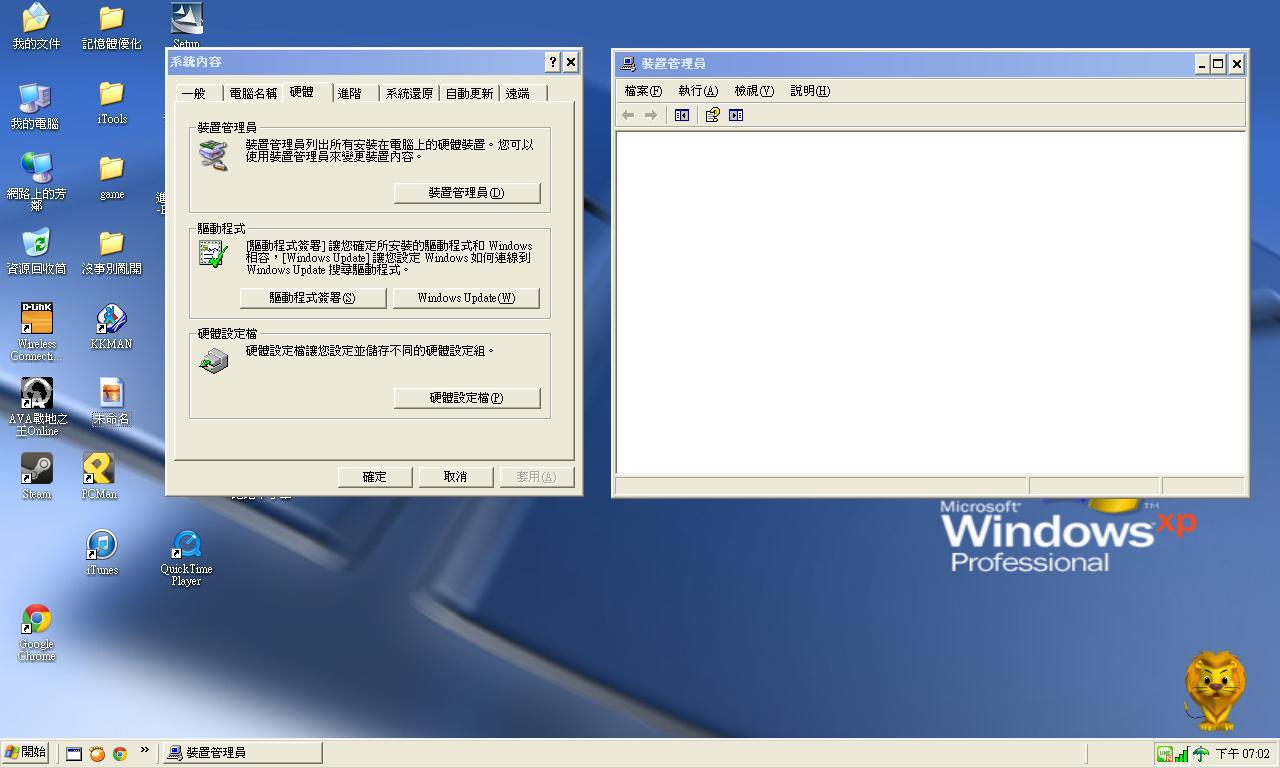Viewport: 1280px width, 768px height.
Task: Select the 未命名 file icon
Action: (x=111, y=402)
